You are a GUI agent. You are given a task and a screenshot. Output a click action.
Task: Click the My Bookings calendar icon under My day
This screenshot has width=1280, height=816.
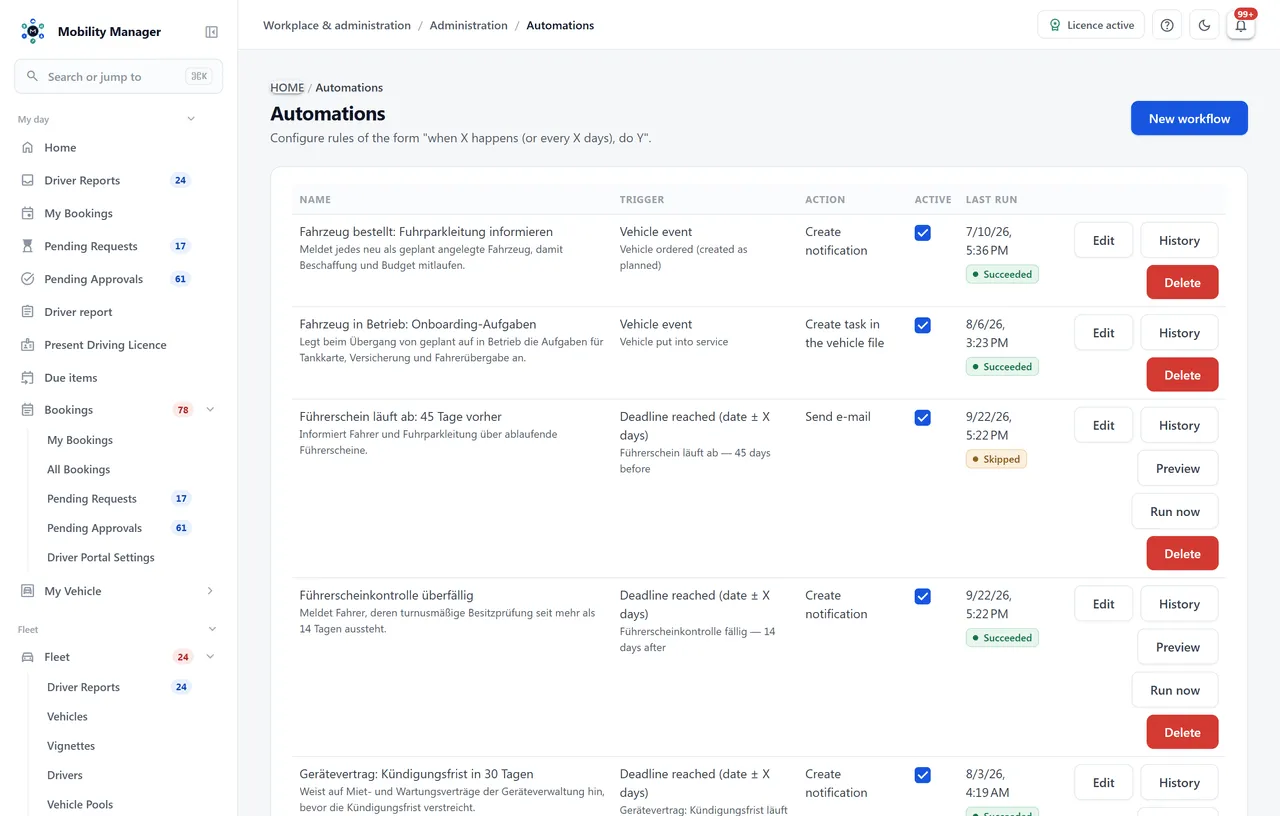pos(28,213)
